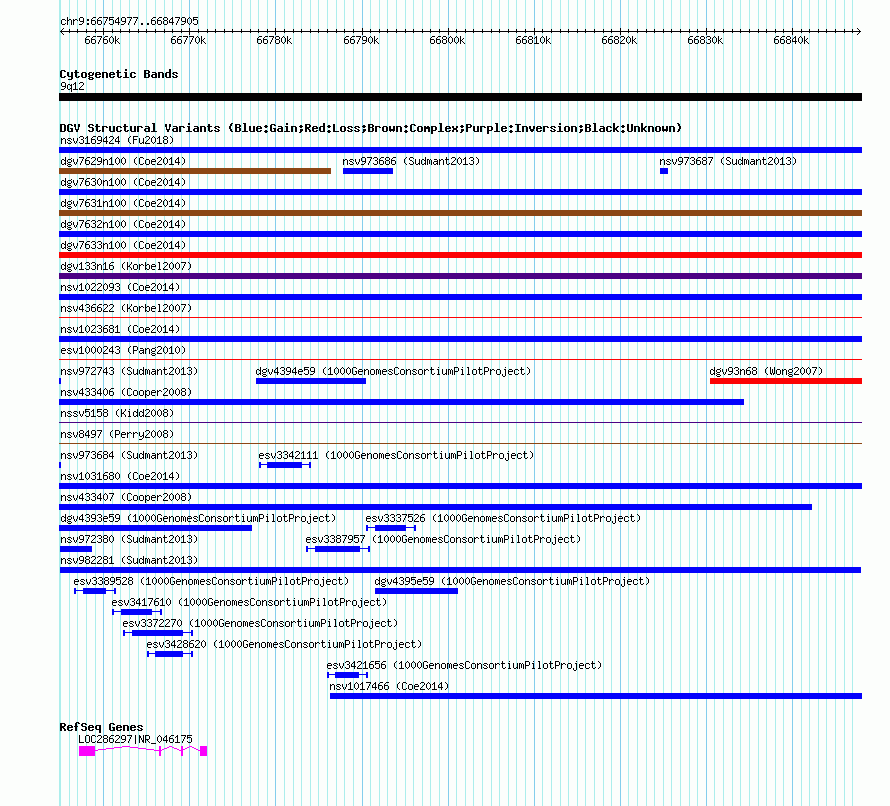Select the esv3372270 variant label
The height and width of the screenshot is (806, 890).
[x=260, y=623]
